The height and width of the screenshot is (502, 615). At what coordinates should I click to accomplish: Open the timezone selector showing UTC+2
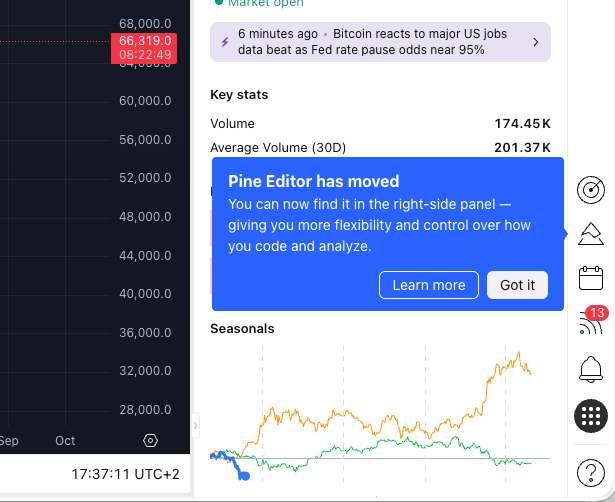click(126, 474)
